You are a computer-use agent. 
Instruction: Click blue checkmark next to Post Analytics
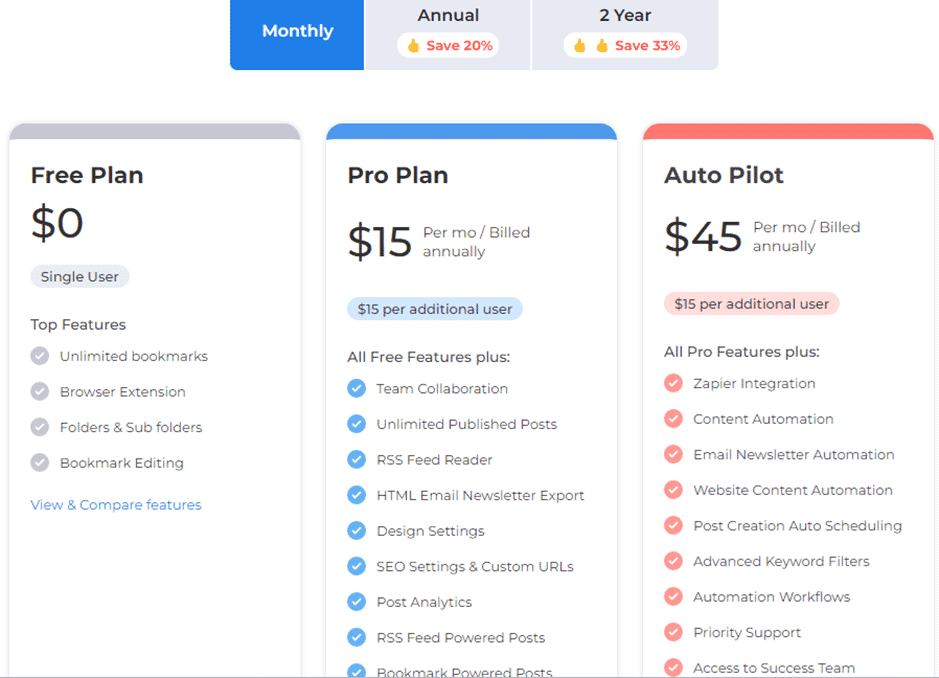tap(356, 601)
